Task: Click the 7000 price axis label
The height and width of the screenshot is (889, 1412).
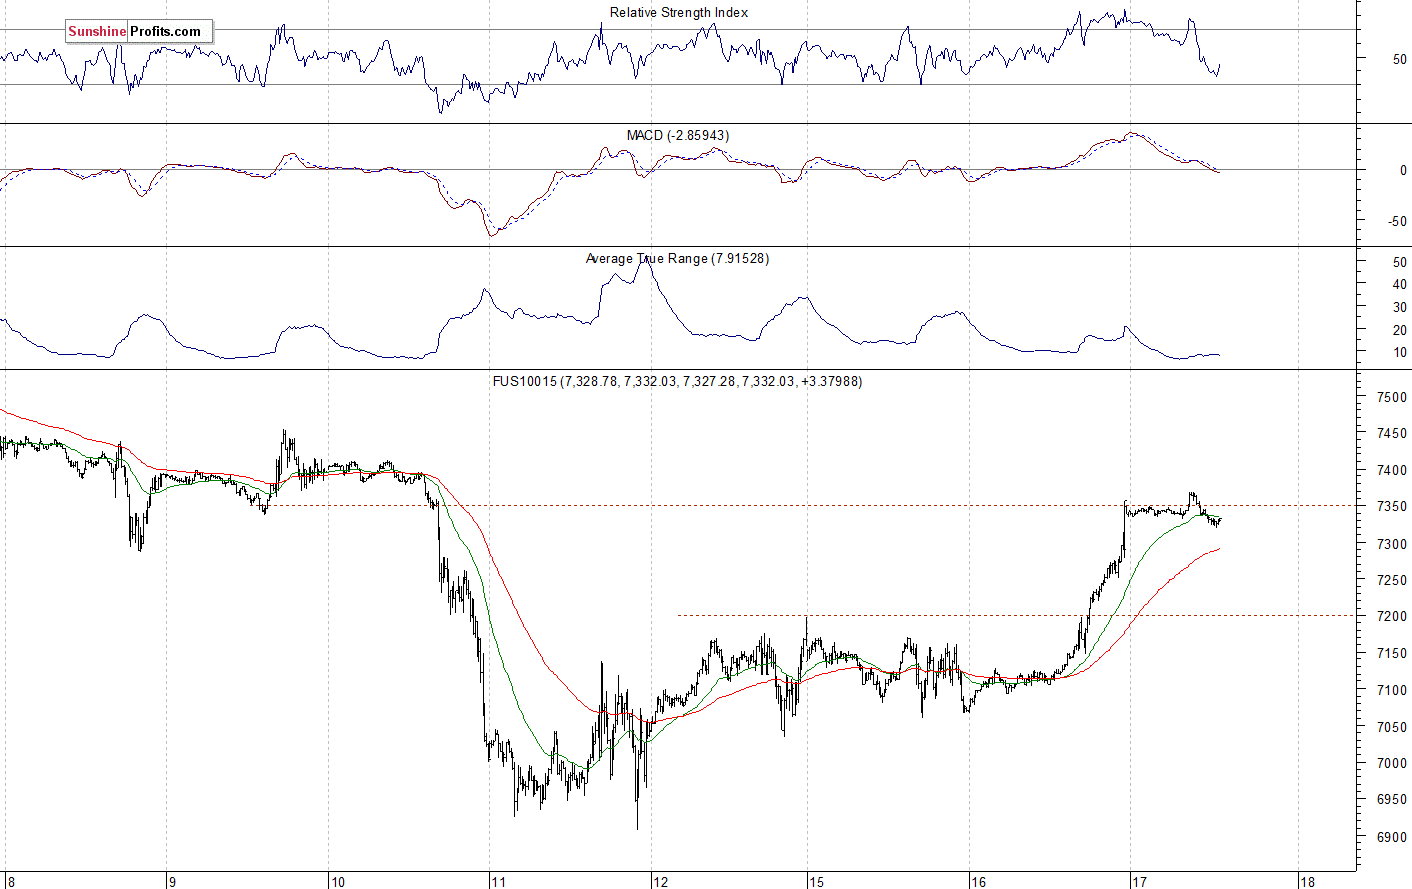Action: (x=1392, y=764)
